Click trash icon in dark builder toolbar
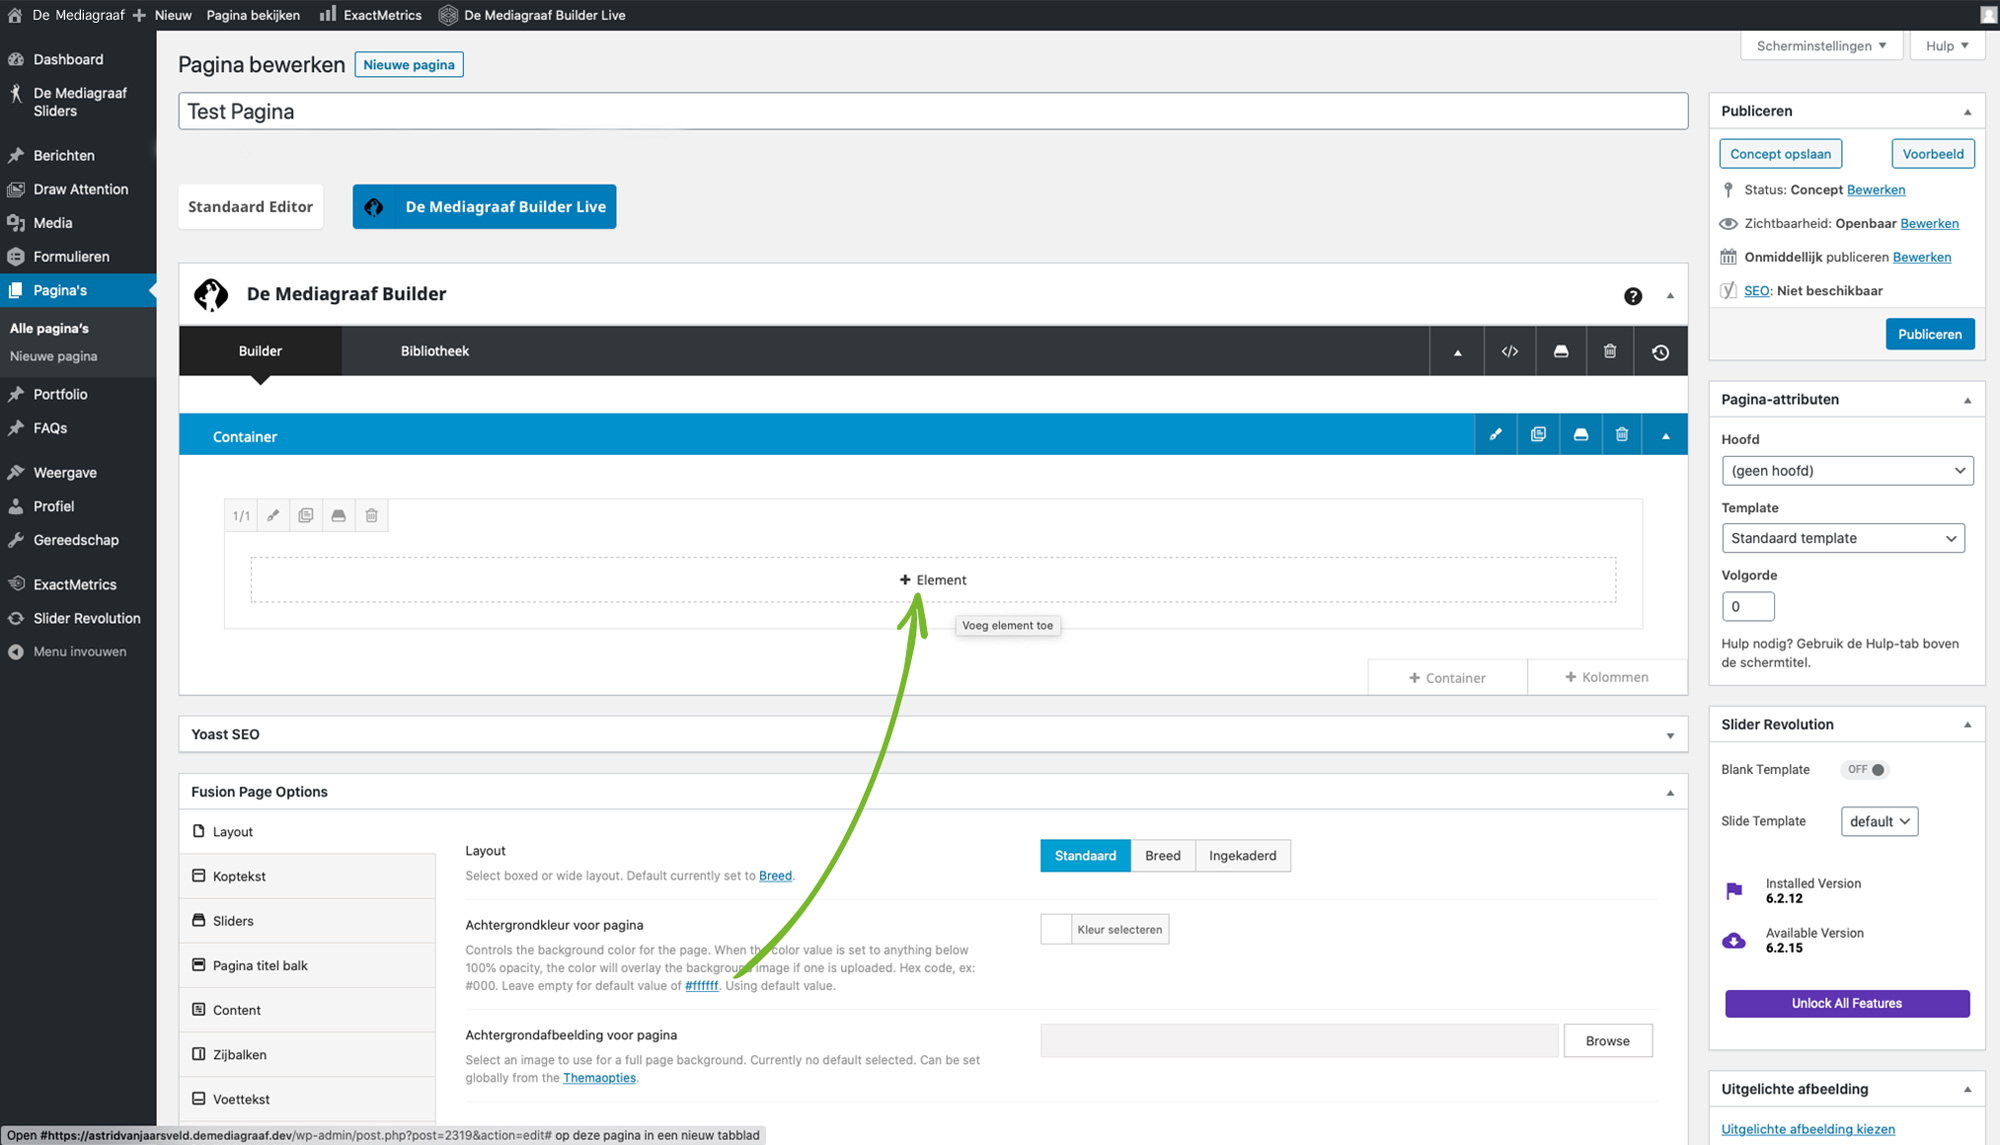Screen dimensions: 2000x1145 click(x=1609, y=352)
